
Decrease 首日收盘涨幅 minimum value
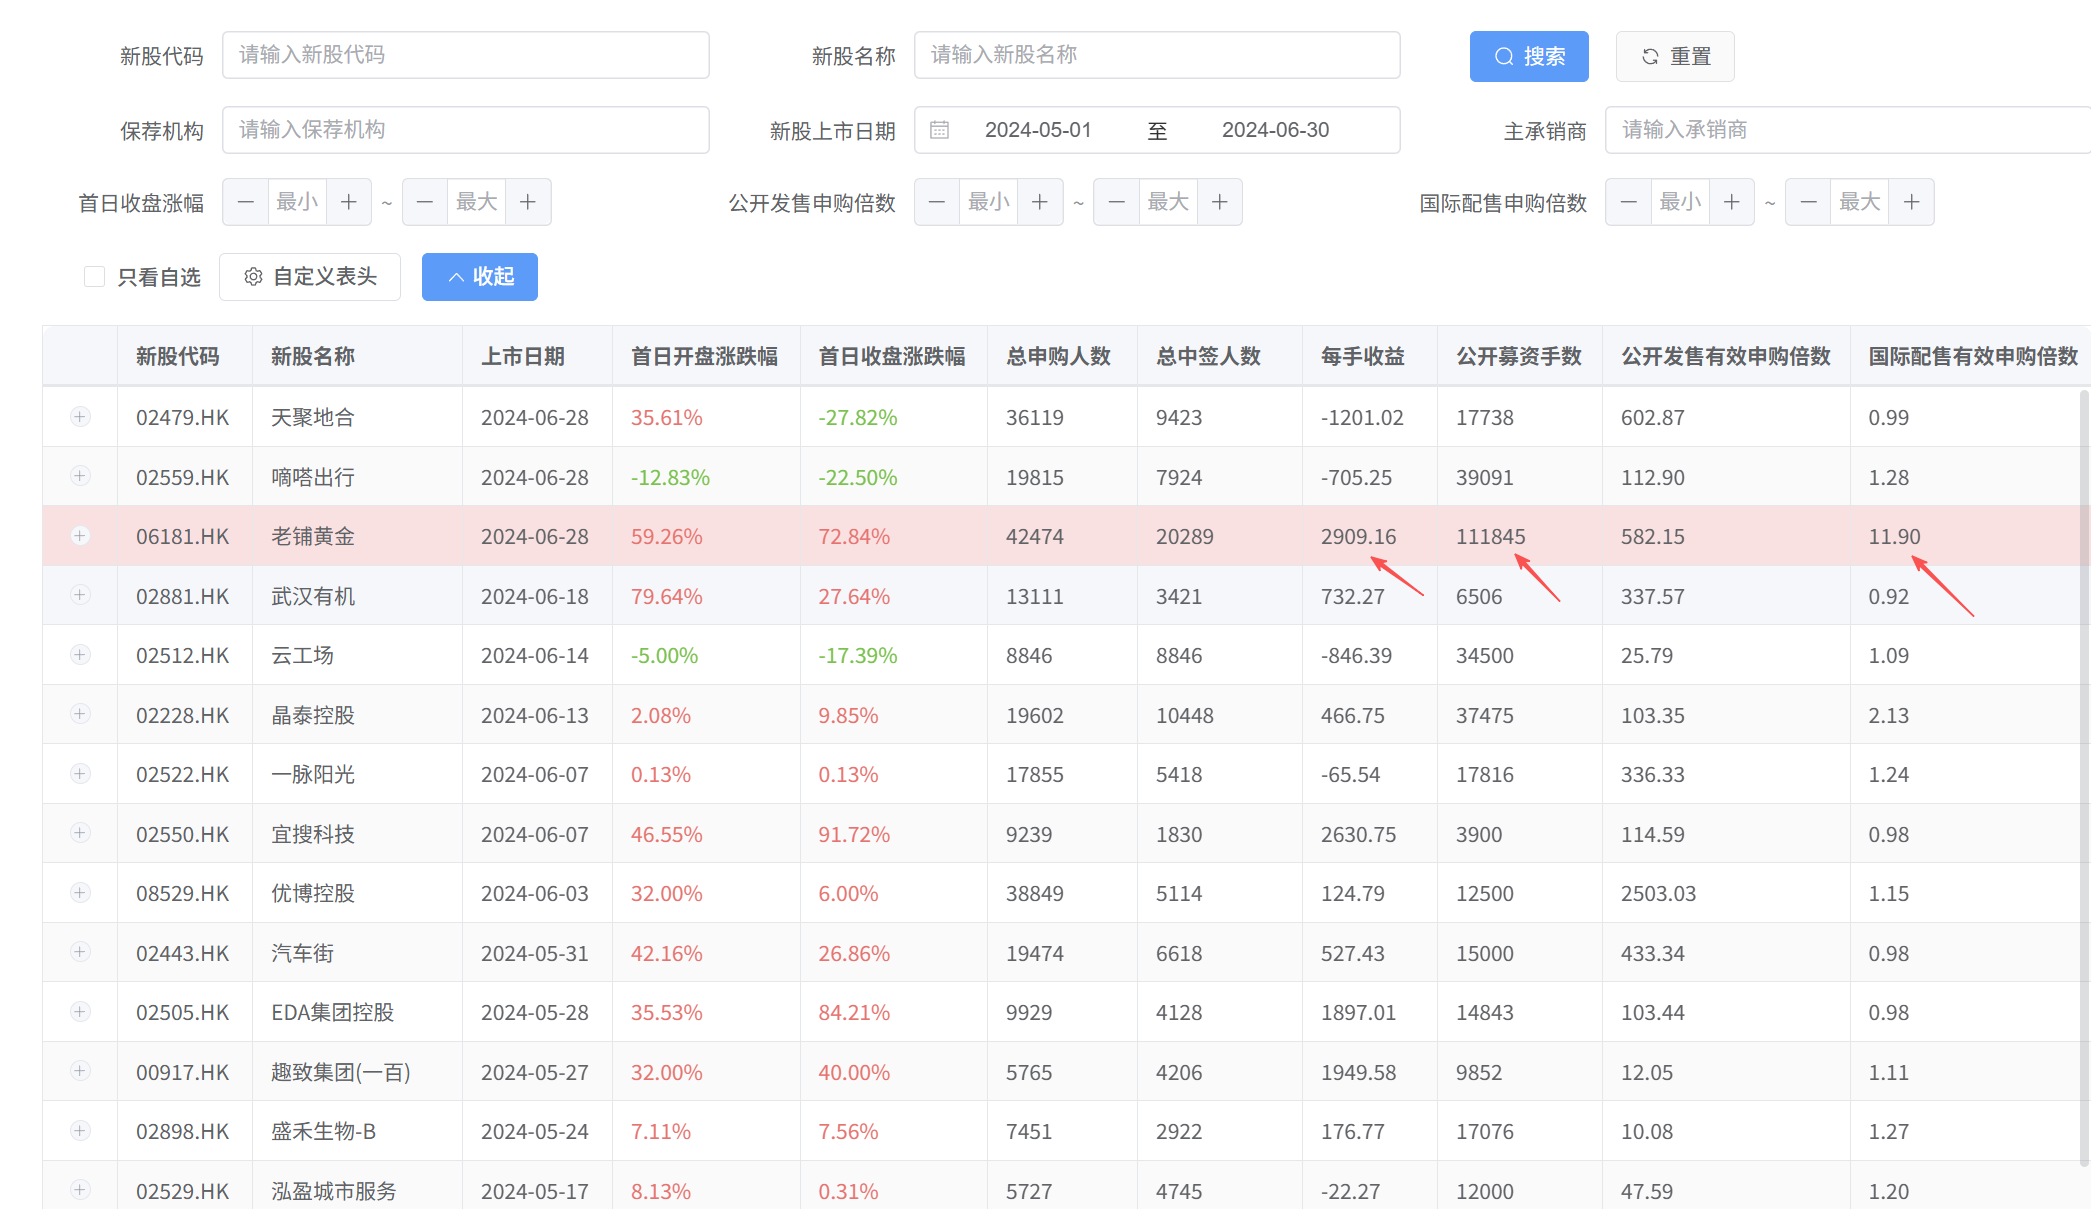245,202
